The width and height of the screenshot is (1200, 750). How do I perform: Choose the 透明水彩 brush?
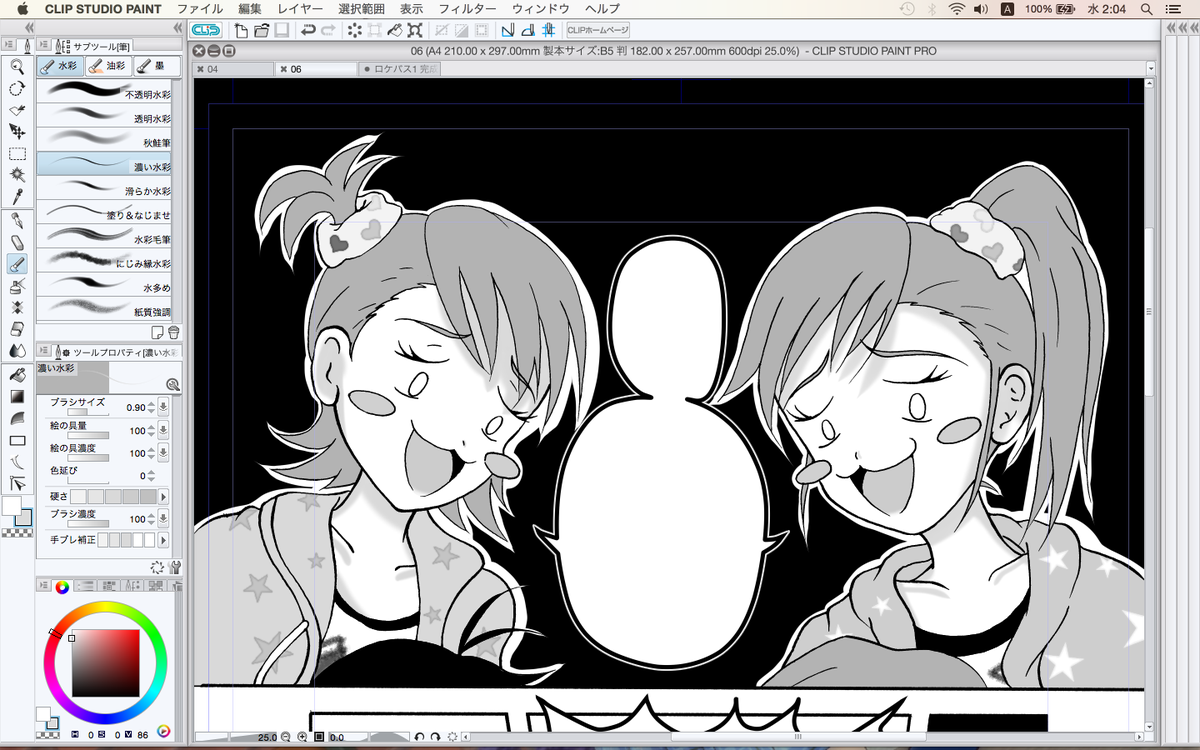click(x=104, y=116)
